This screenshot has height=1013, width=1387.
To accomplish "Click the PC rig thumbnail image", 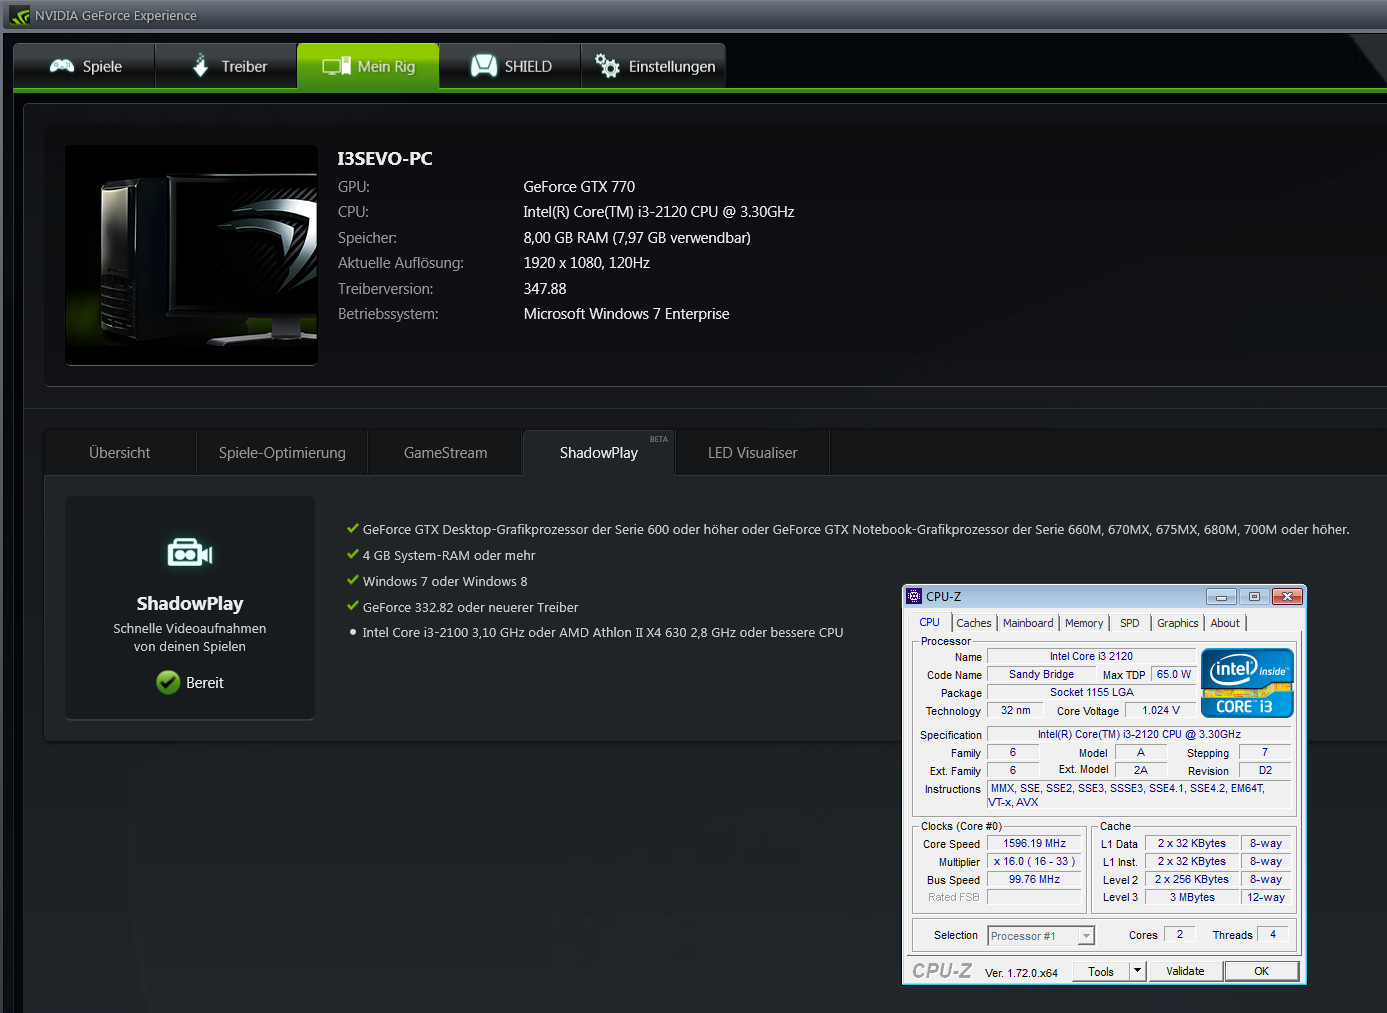I will (191, 255).
